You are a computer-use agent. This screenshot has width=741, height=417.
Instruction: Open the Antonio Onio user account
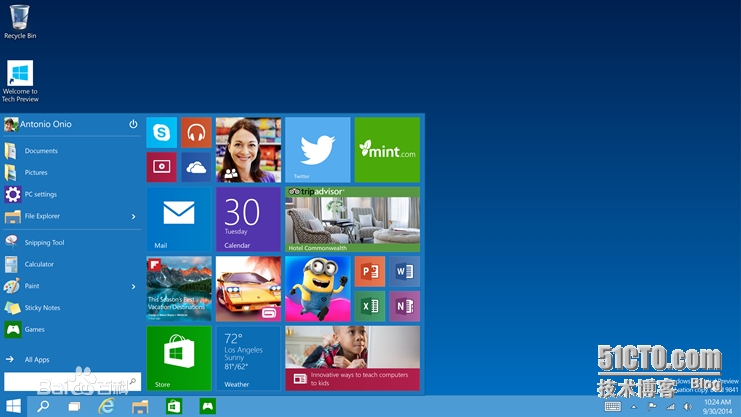(38, 124)
